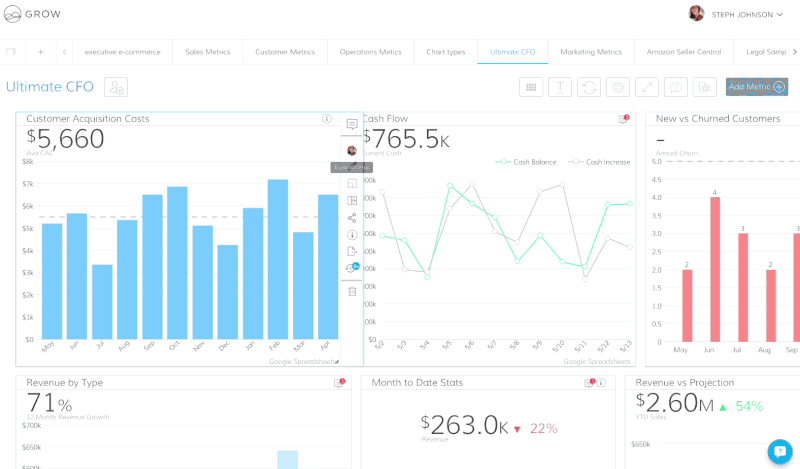Click the add user icon beside Ultimate CFO
Viewport: 800px width, 469px height.
116,87
